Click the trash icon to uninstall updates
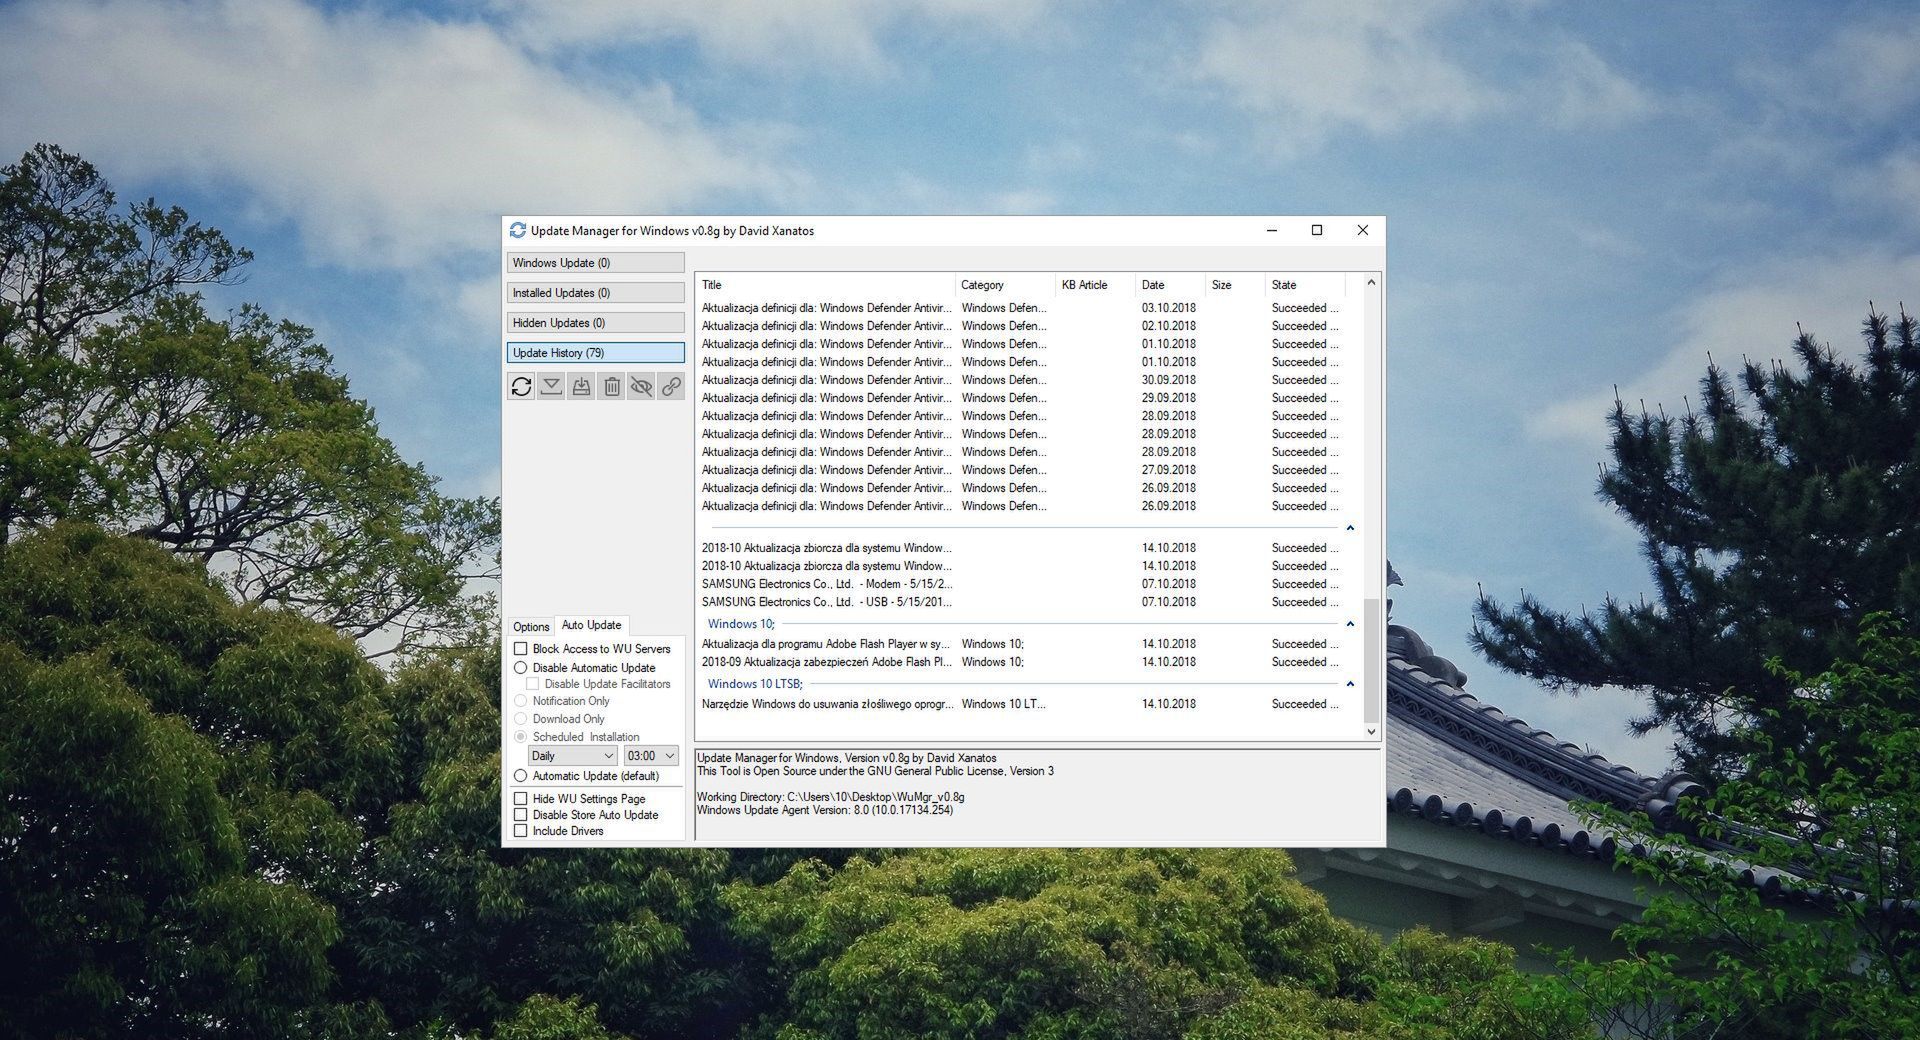The height and width of the screenshot is (1040, 1920). (611, 386)
